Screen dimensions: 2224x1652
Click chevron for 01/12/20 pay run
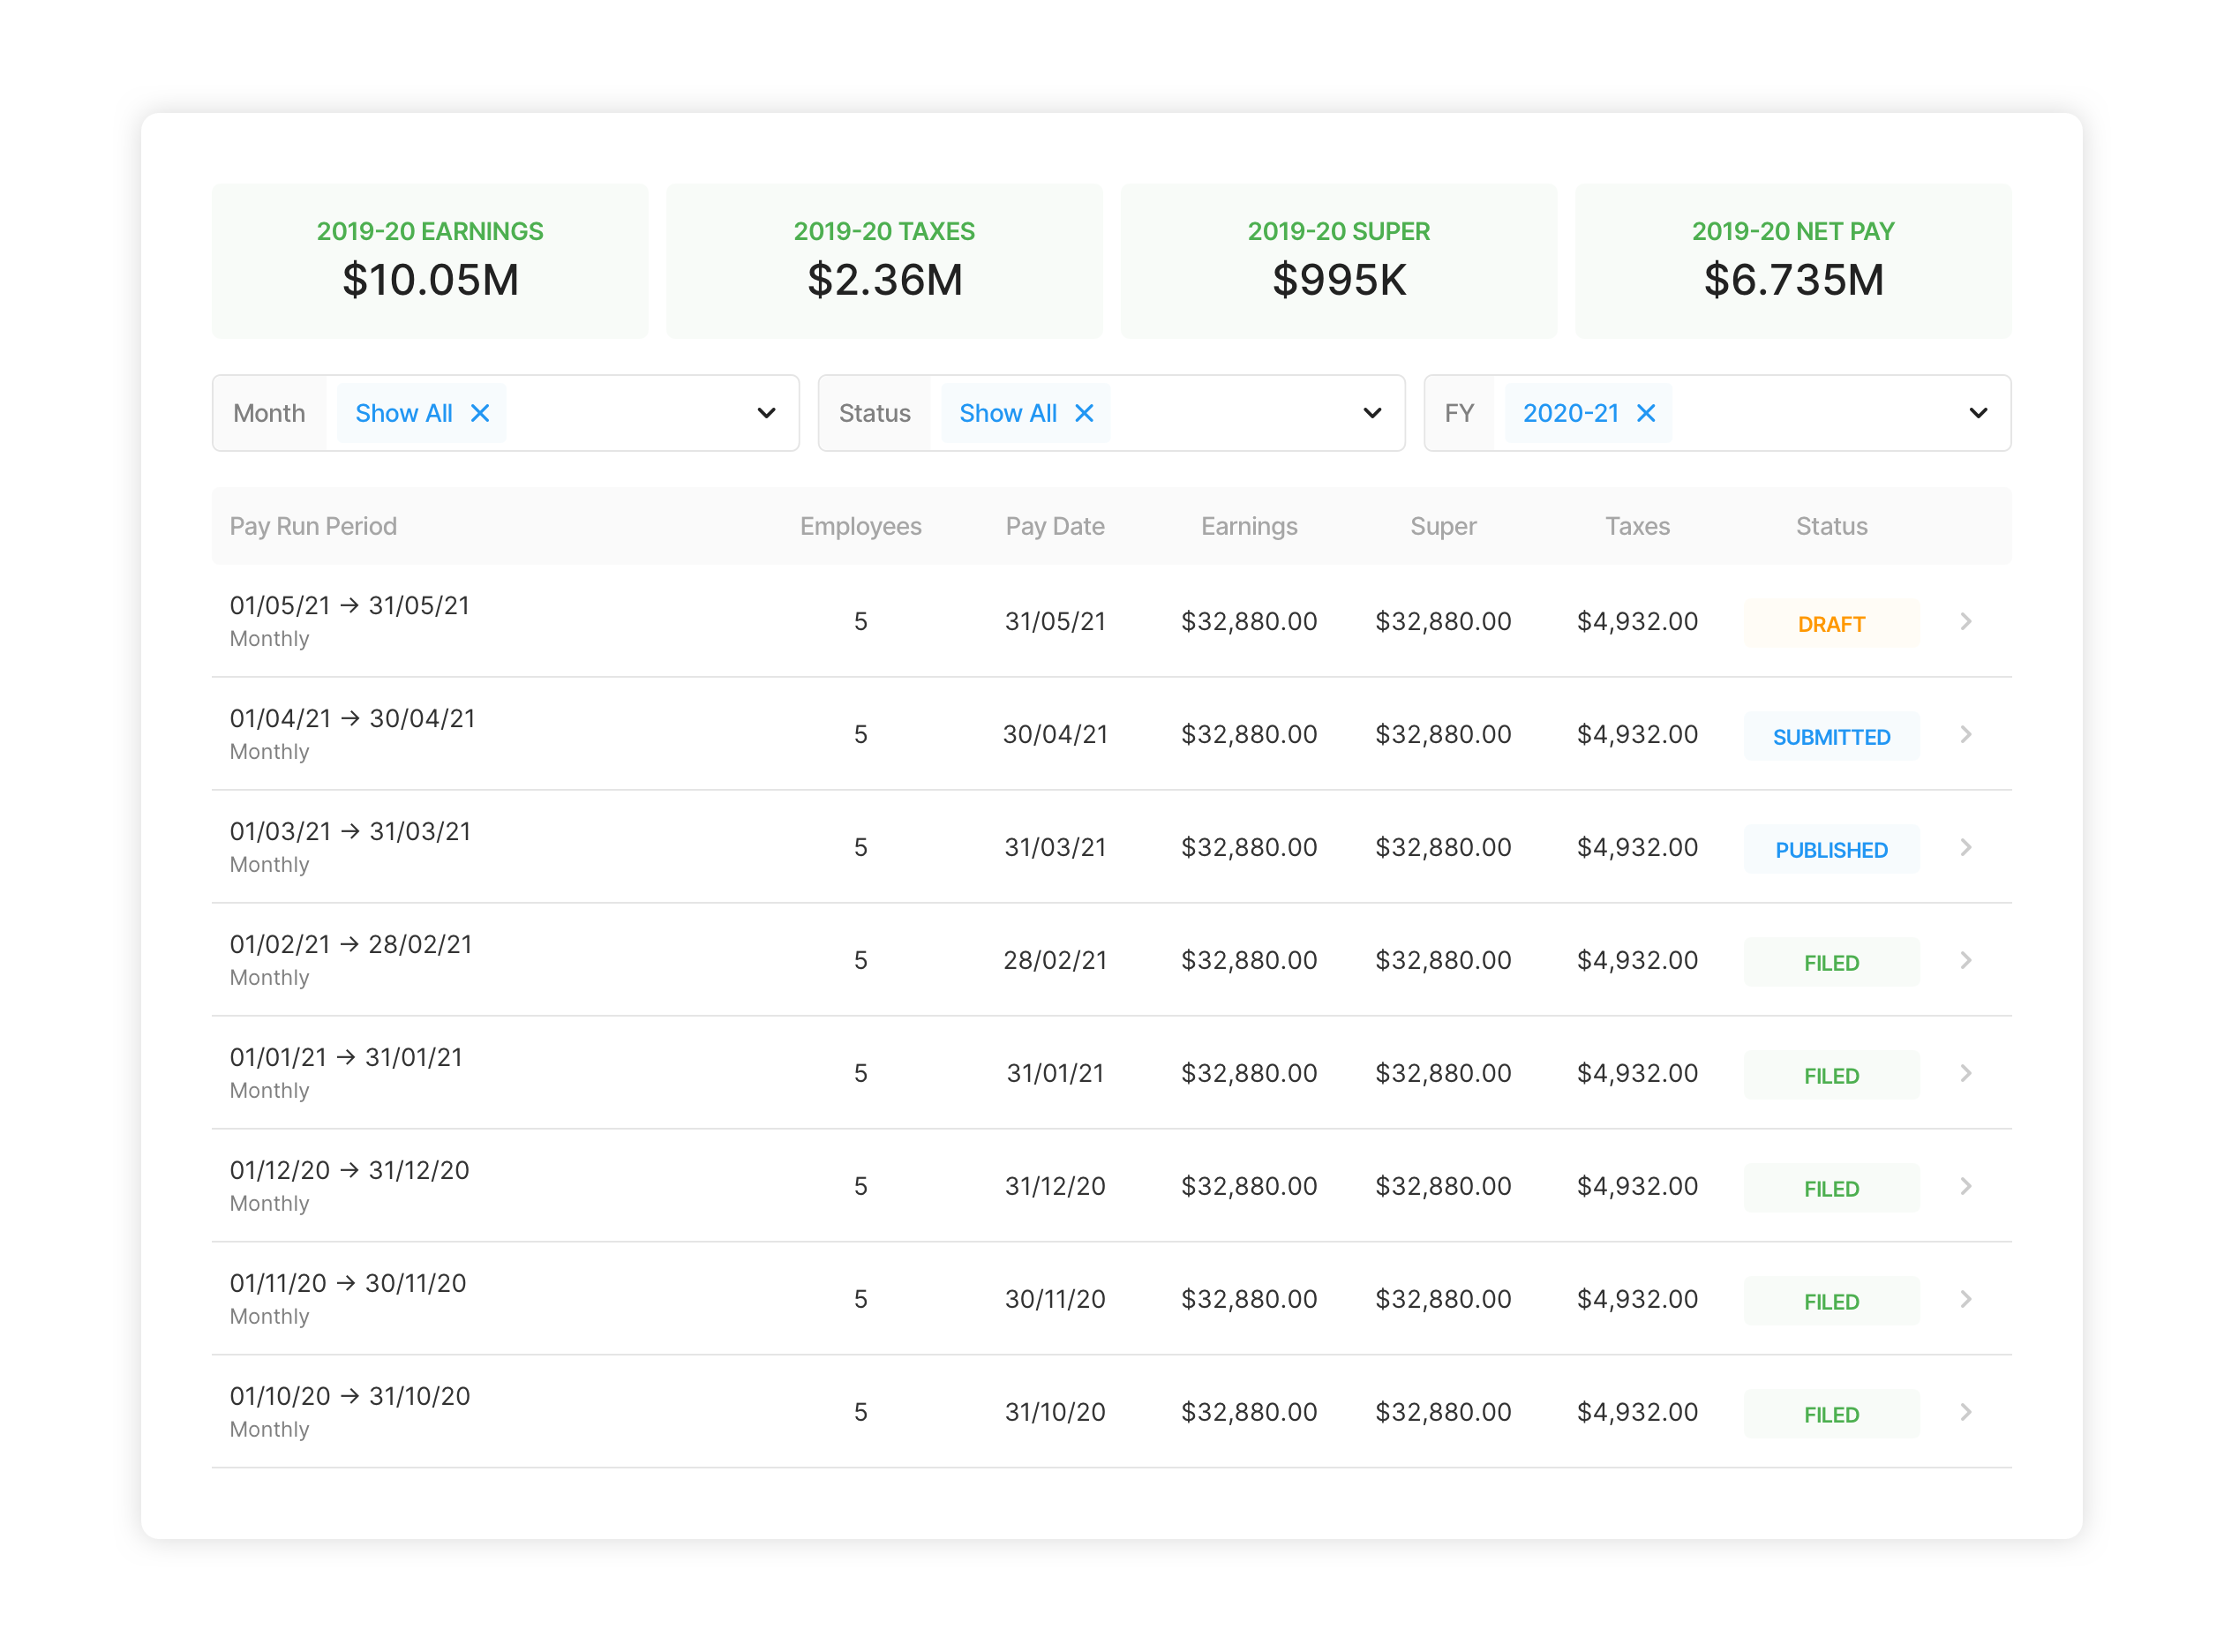pyautogui.click(x=1965, y=1187)
